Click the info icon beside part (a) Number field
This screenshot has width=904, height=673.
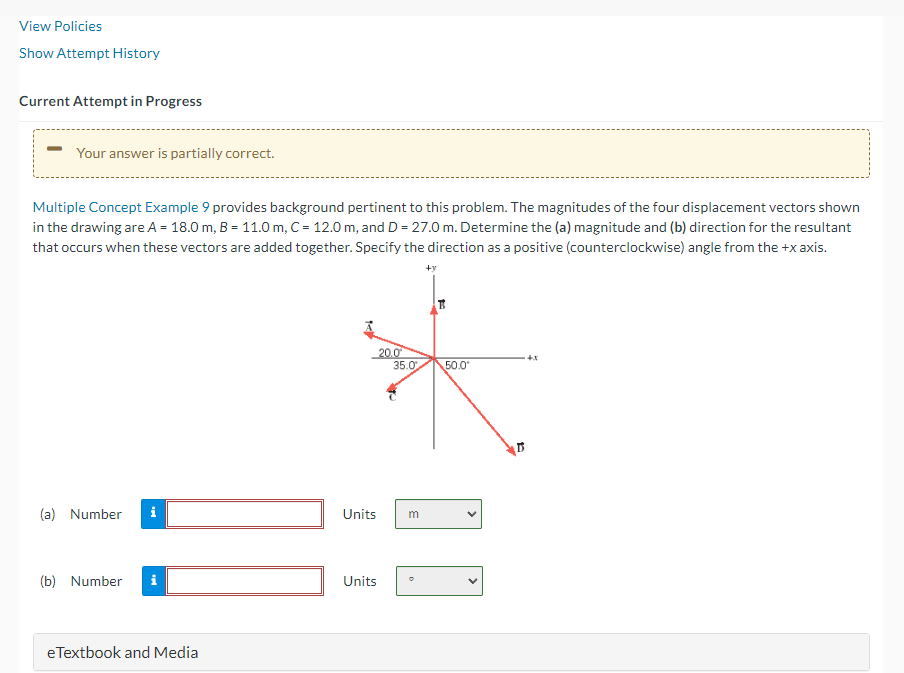(x=153, y=513)
